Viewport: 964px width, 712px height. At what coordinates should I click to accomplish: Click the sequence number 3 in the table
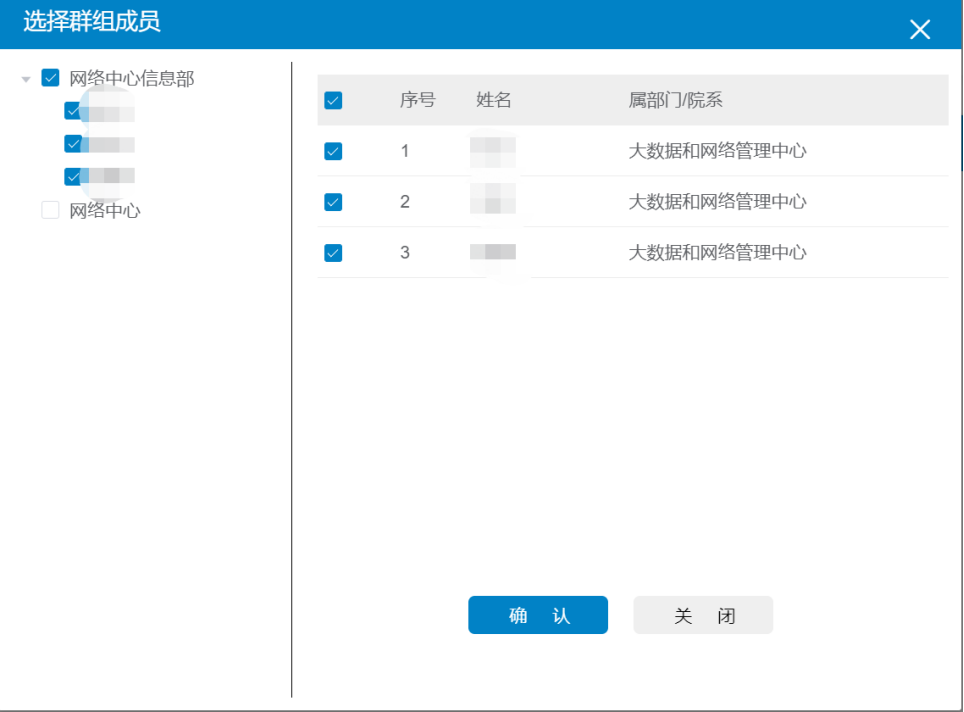point(405,253)
